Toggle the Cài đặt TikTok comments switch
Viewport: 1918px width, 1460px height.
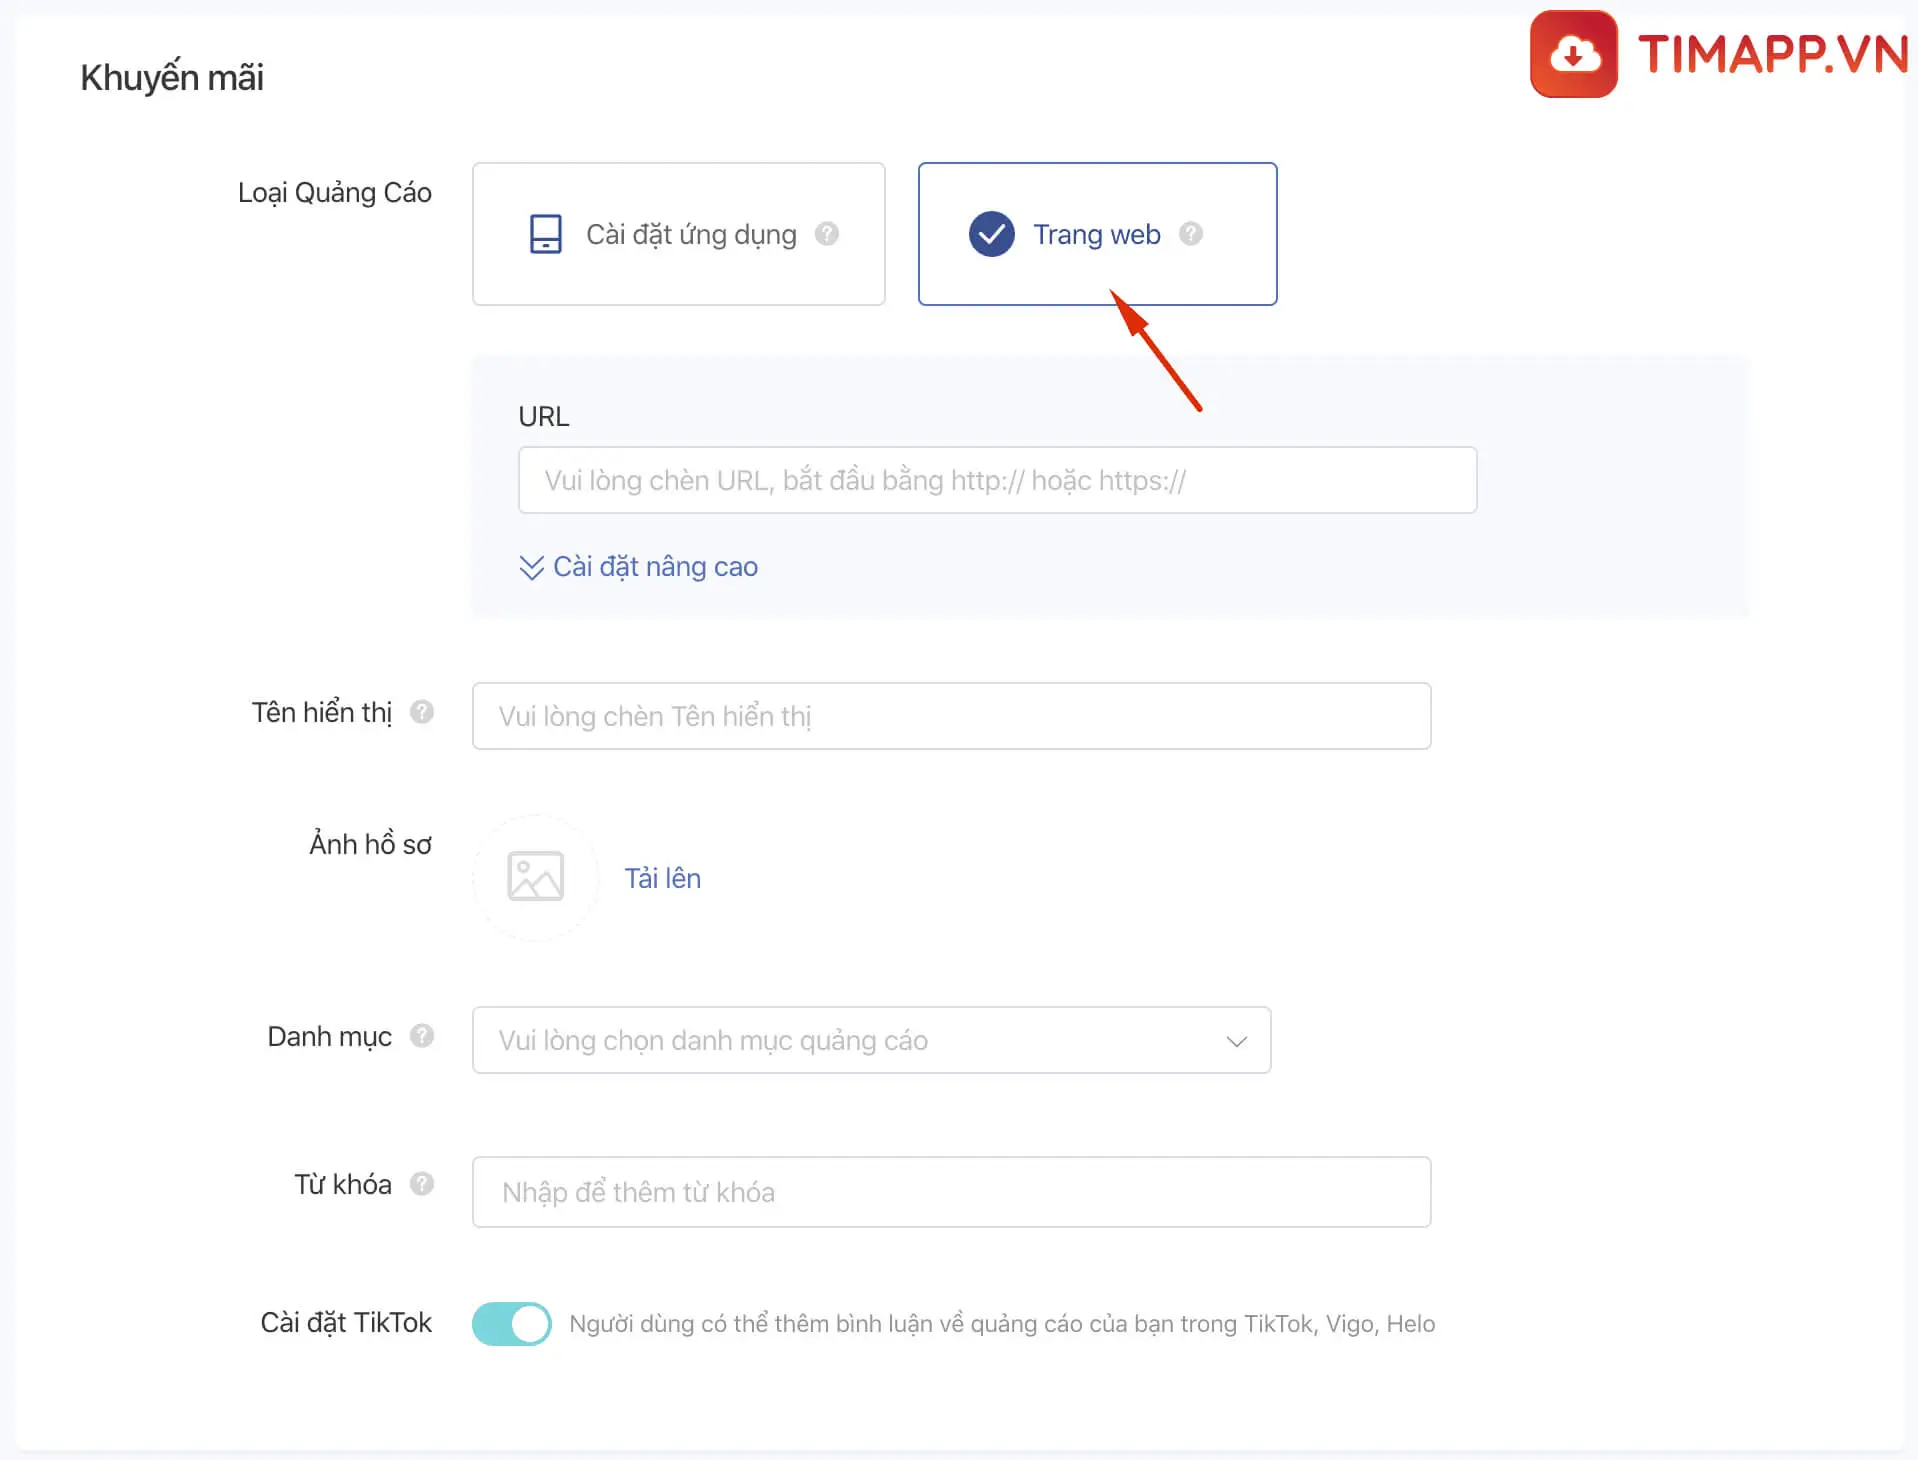(512, 1324)
